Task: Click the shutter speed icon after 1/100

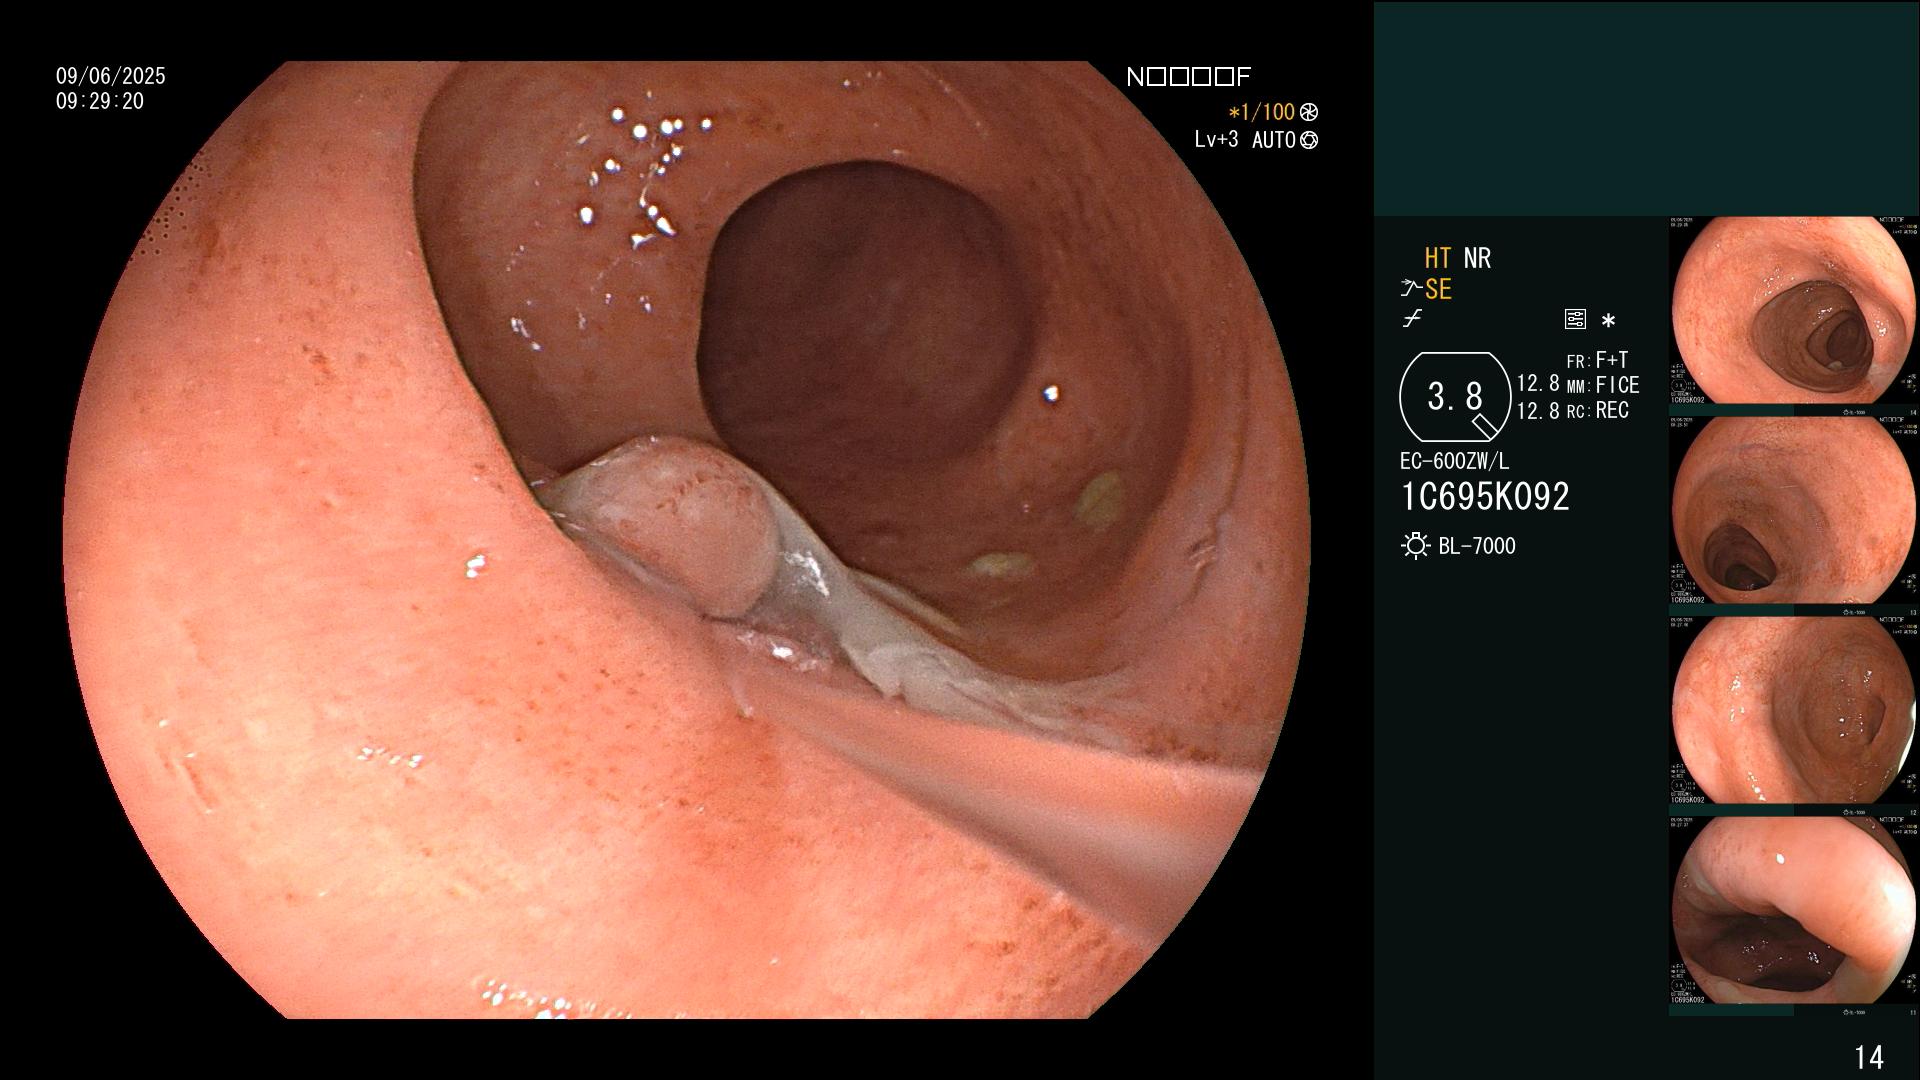Action: (1309, 112)
